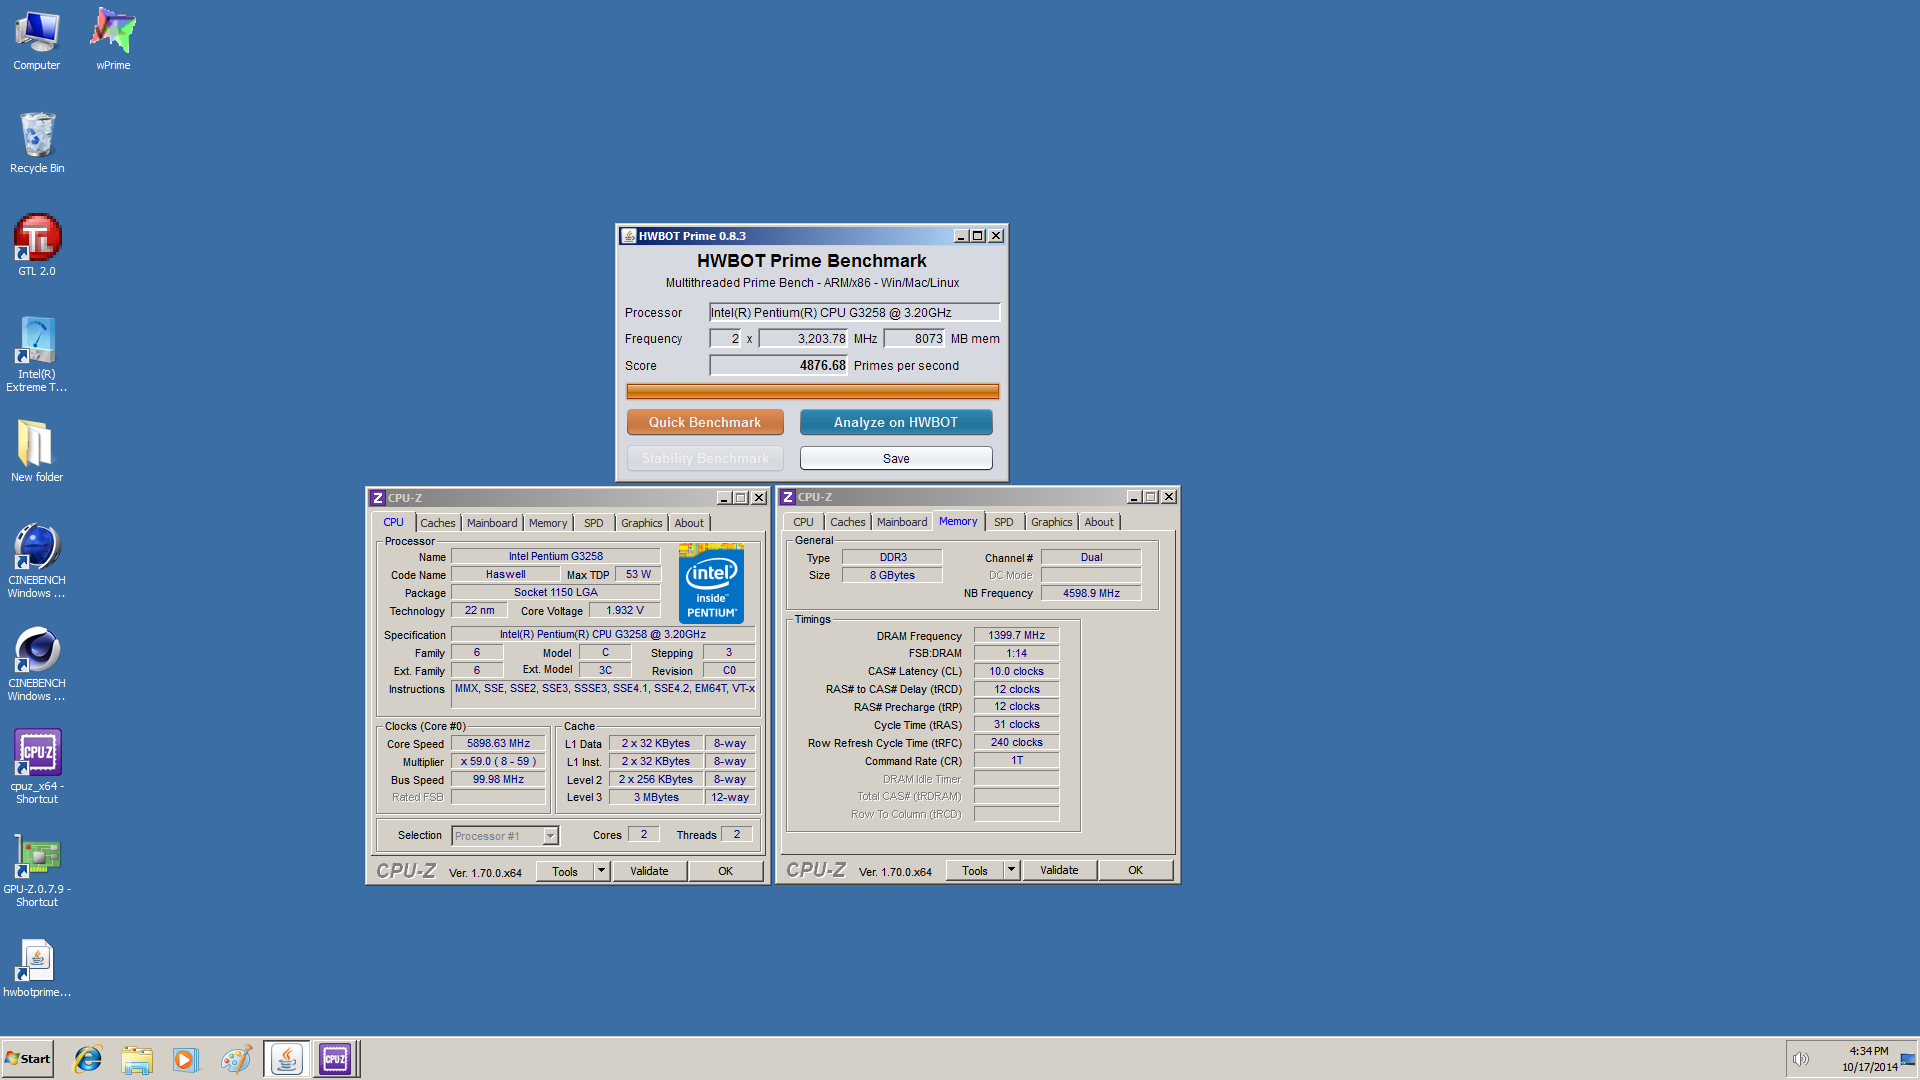Open the Computer desktop icon
The image size is (1920, 1080).
[37, 40]
